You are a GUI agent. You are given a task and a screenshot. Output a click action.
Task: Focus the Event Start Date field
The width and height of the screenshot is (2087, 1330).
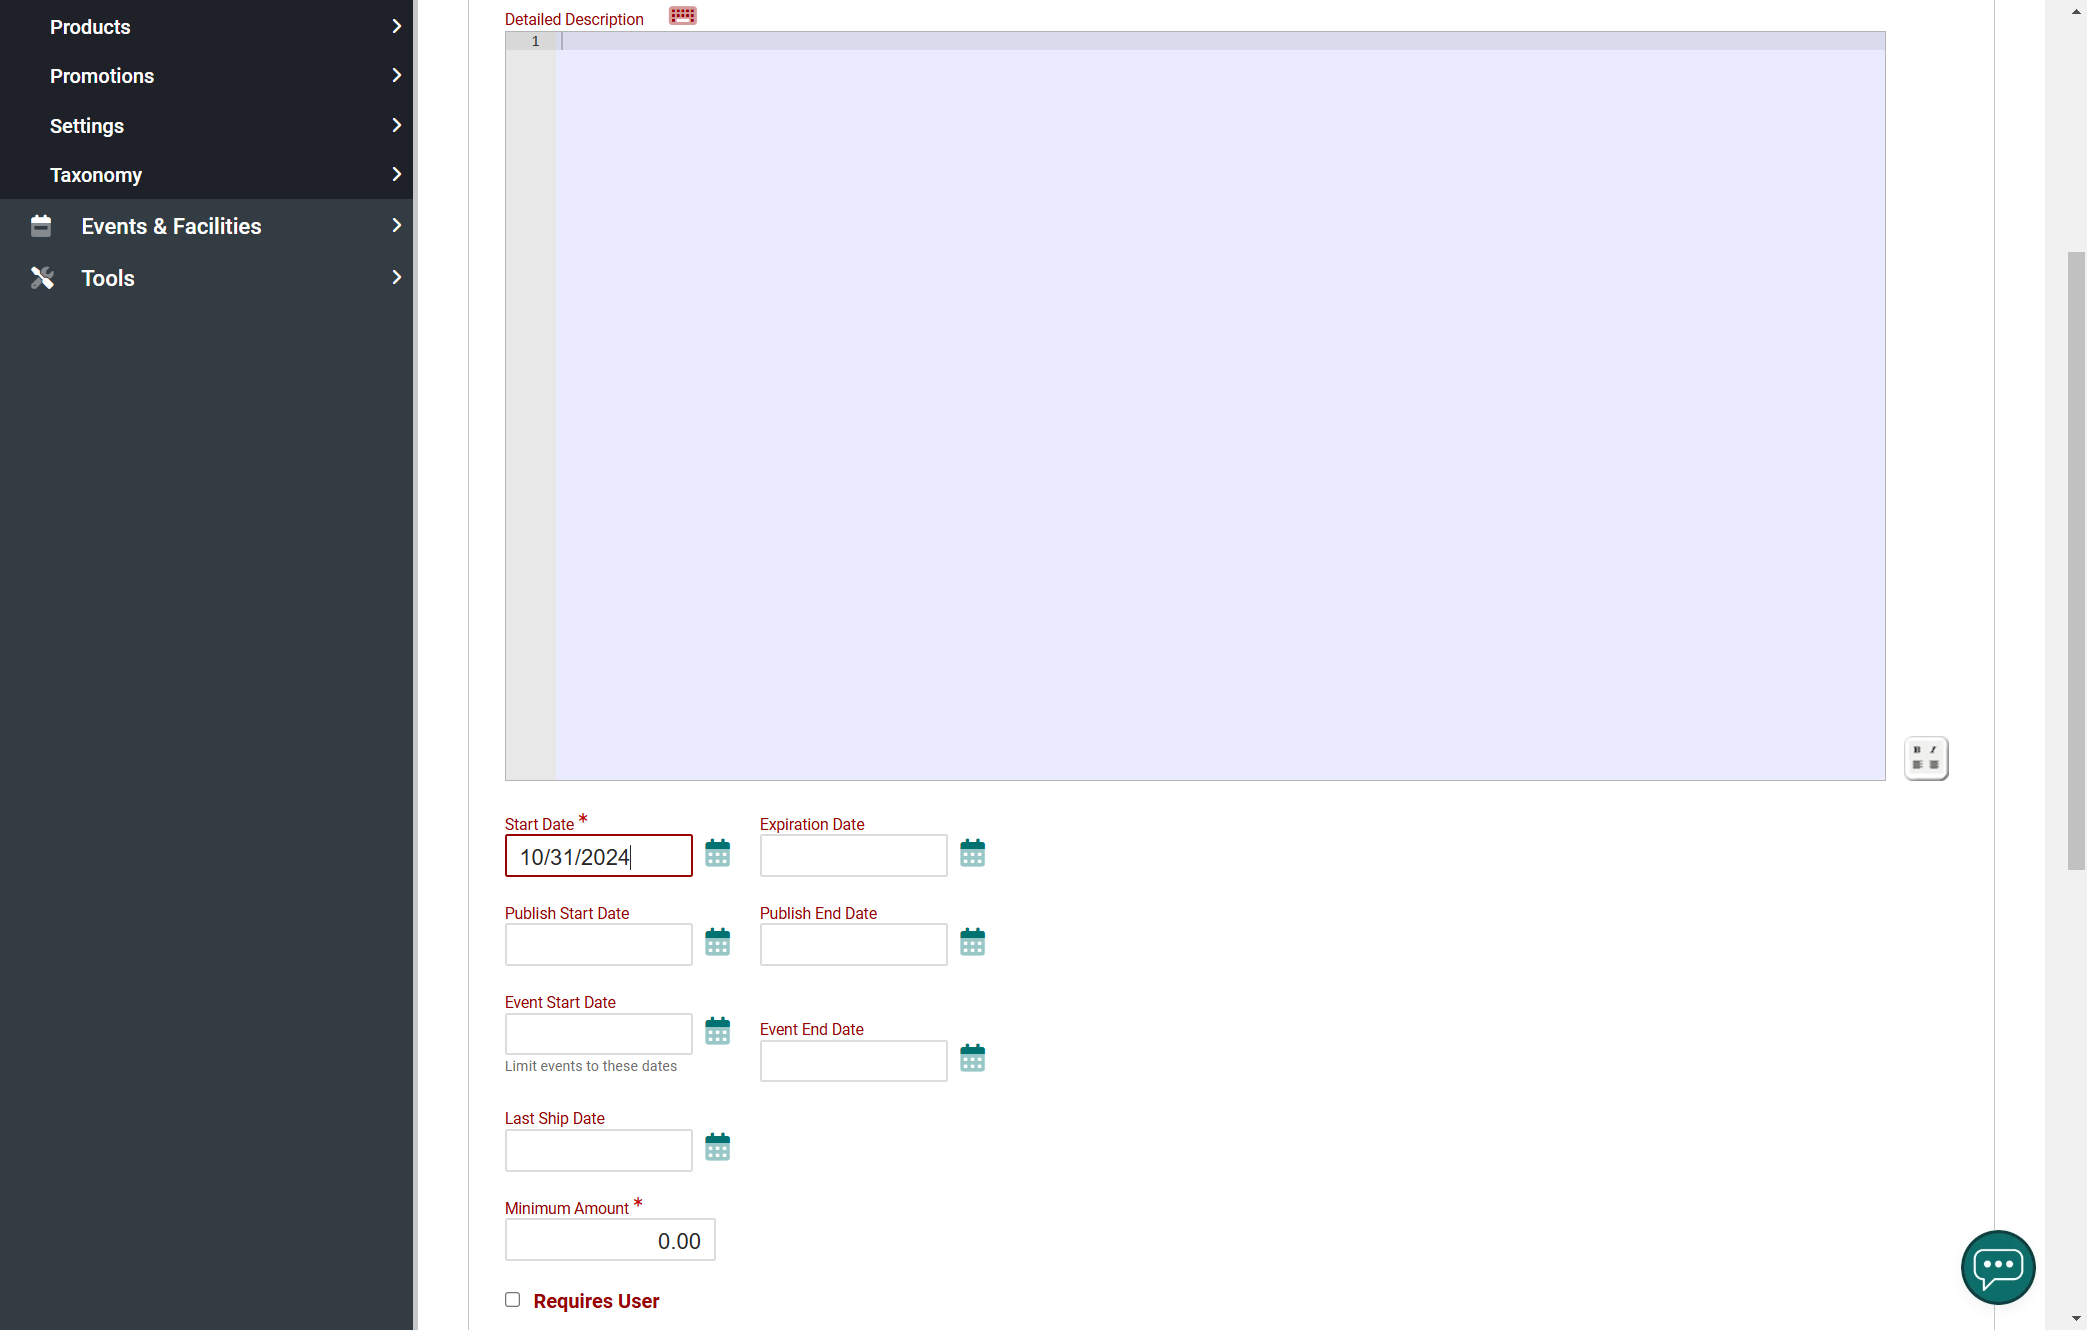598,1034
